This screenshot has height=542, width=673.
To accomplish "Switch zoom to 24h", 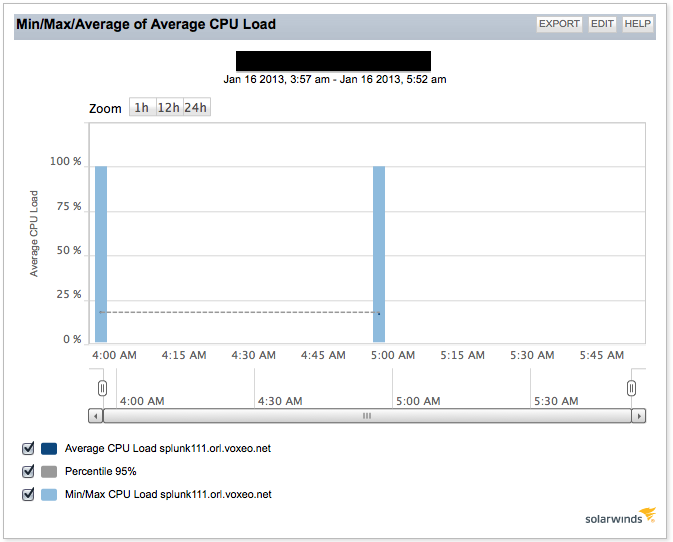I will pyautogui.click(x=196, y=107).
